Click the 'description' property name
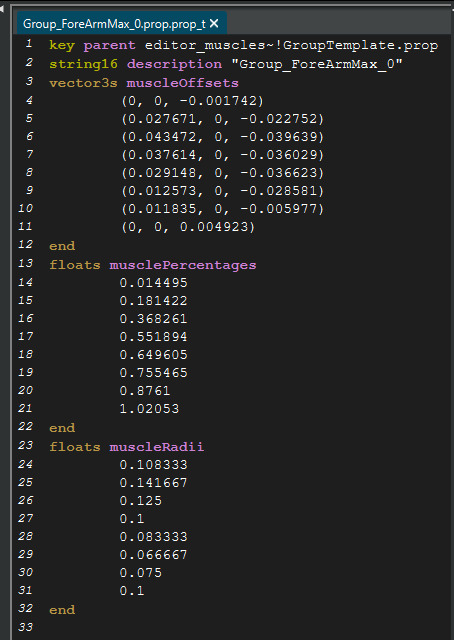 (x=174, y=64)
